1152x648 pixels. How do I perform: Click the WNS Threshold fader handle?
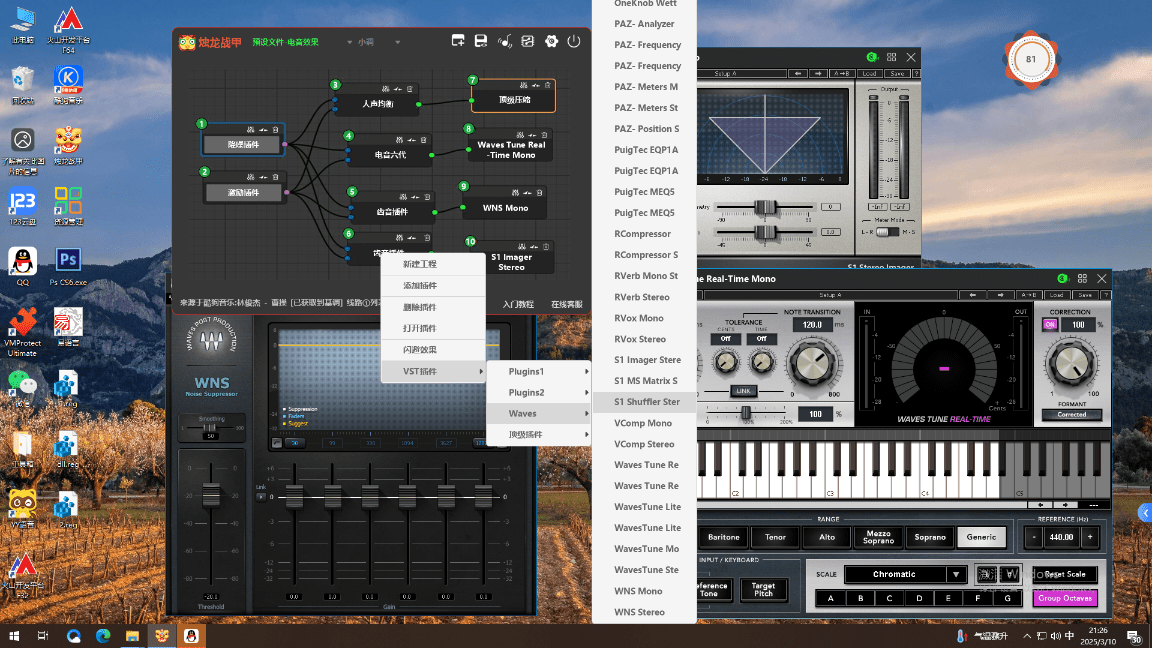coord(211,494)
